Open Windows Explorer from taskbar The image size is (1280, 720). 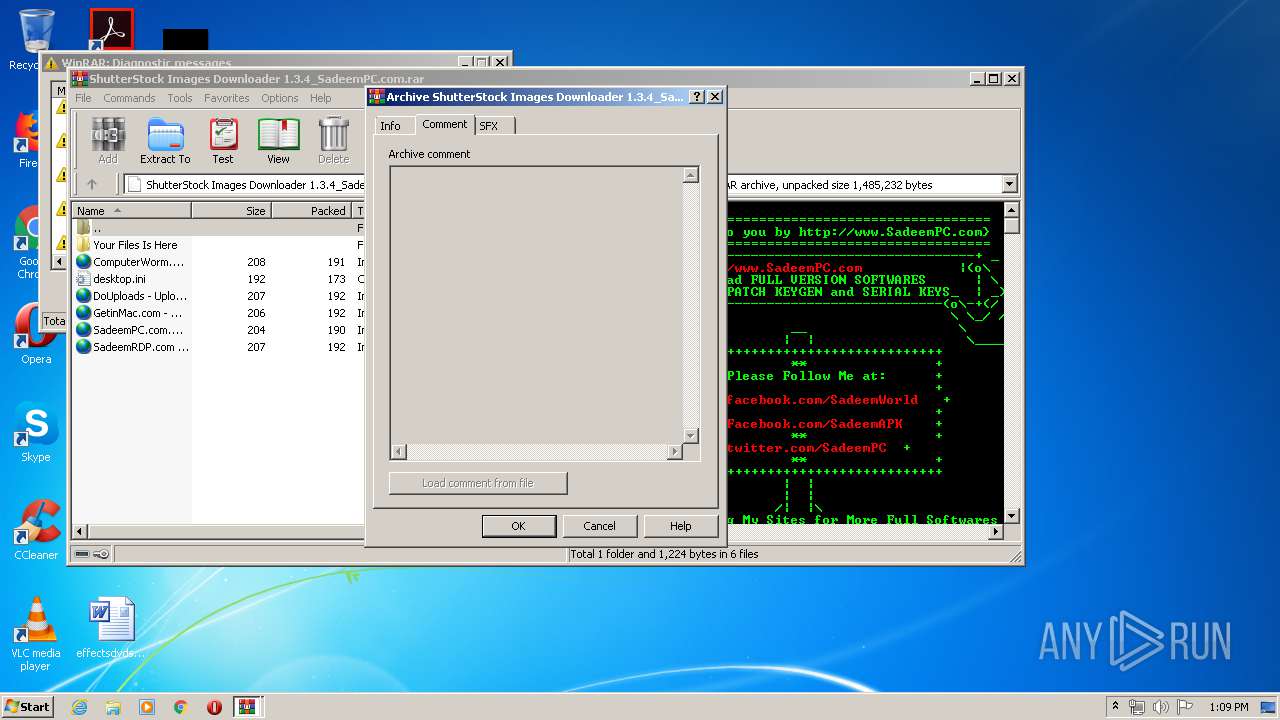coord(113,706)
